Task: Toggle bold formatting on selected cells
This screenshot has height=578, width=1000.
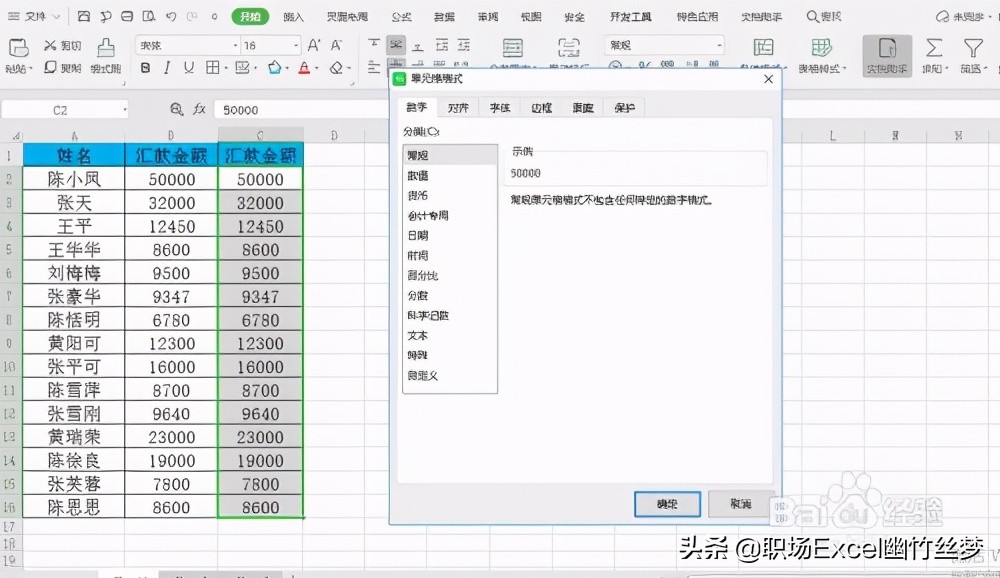Action: (x=146, y=69)
